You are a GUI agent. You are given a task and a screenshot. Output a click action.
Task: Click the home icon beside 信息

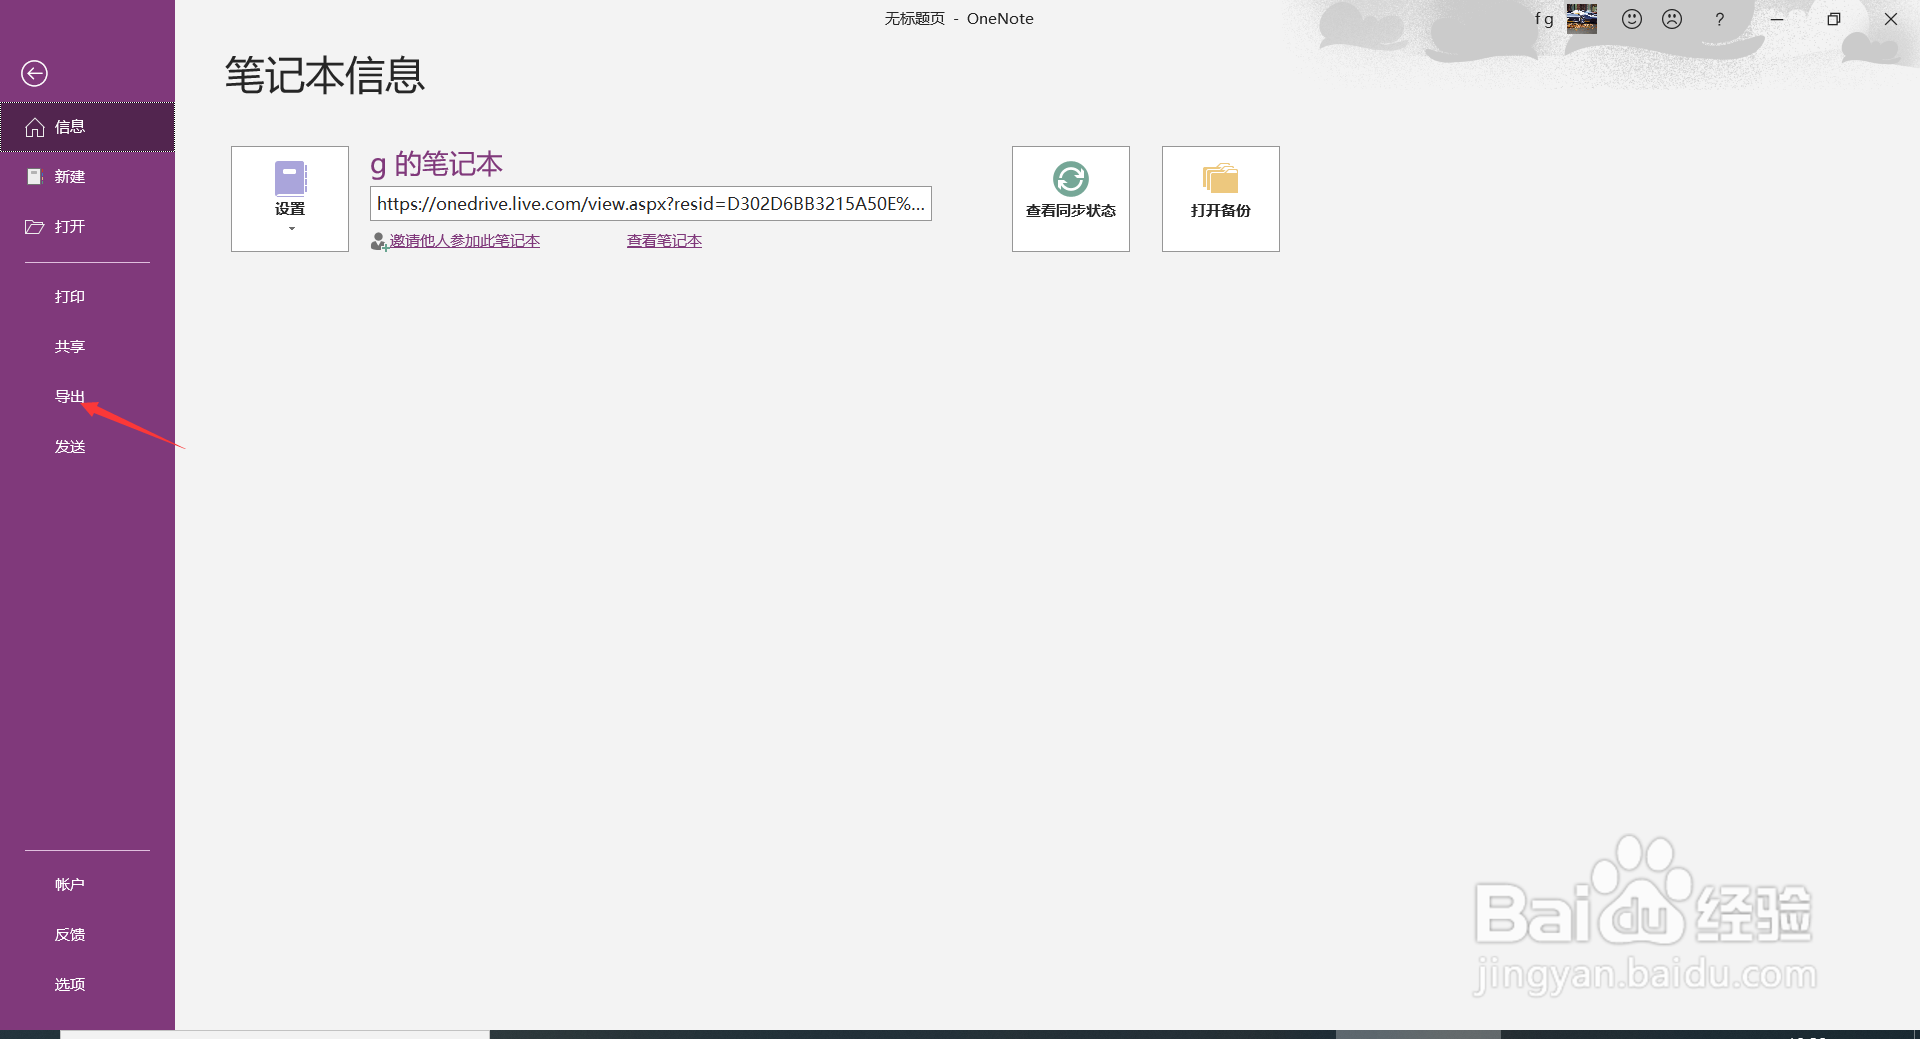[35, 127]
